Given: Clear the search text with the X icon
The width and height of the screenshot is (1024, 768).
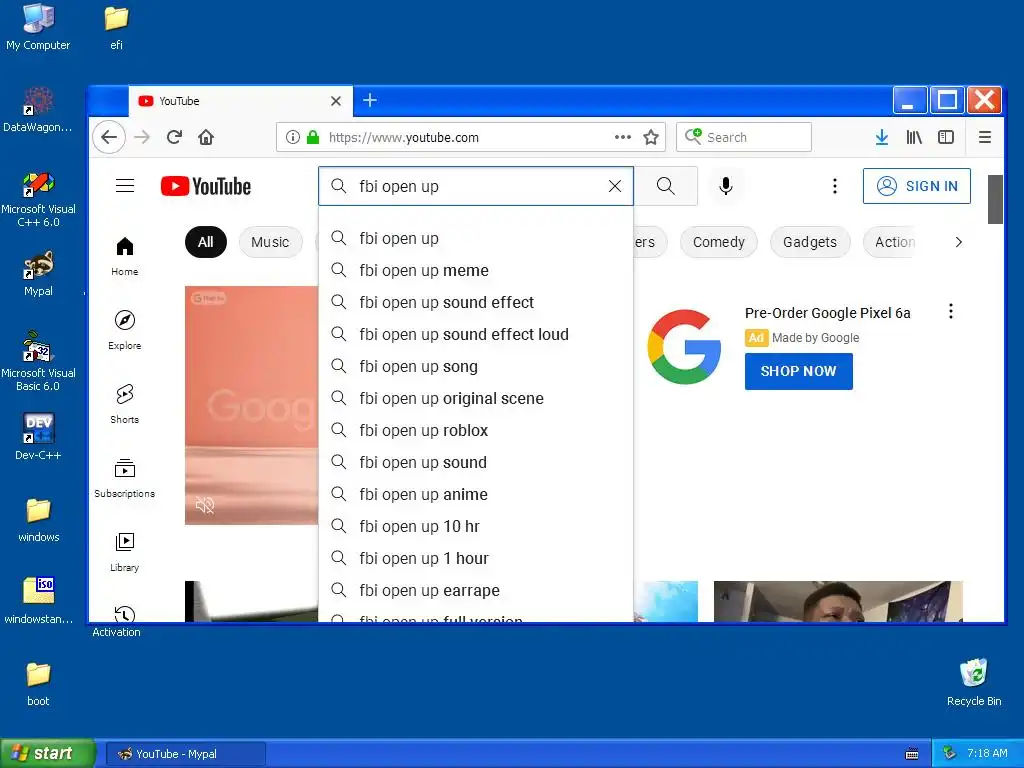Looking at the screenshot, I should point(615,186).
